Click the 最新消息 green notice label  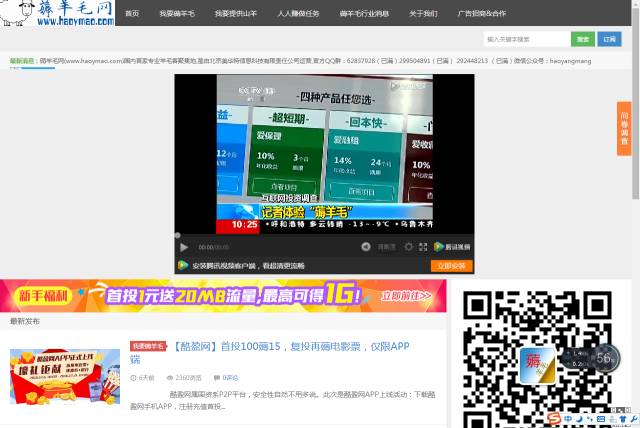pos(22,61)
